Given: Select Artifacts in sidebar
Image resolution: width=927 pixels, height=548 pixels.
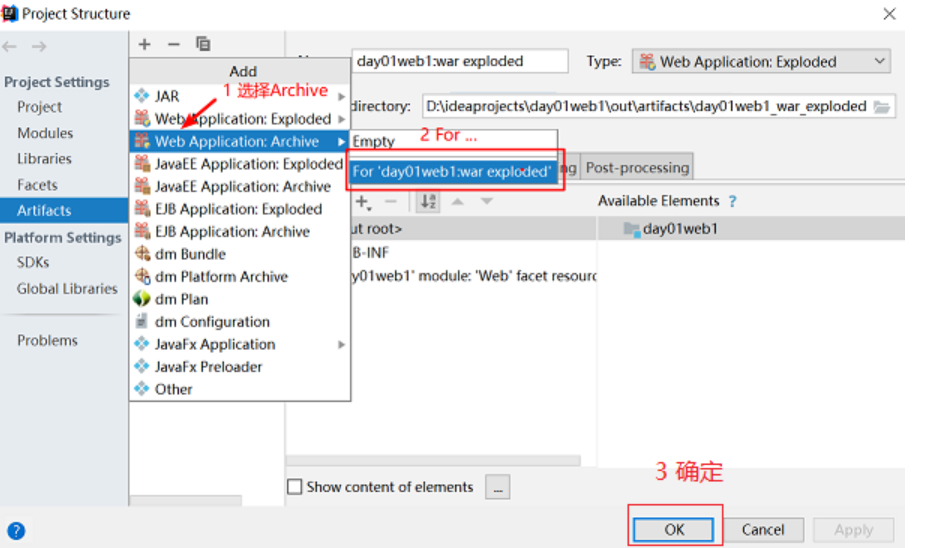Looking at the screenshot, I should tap(64, 210).
